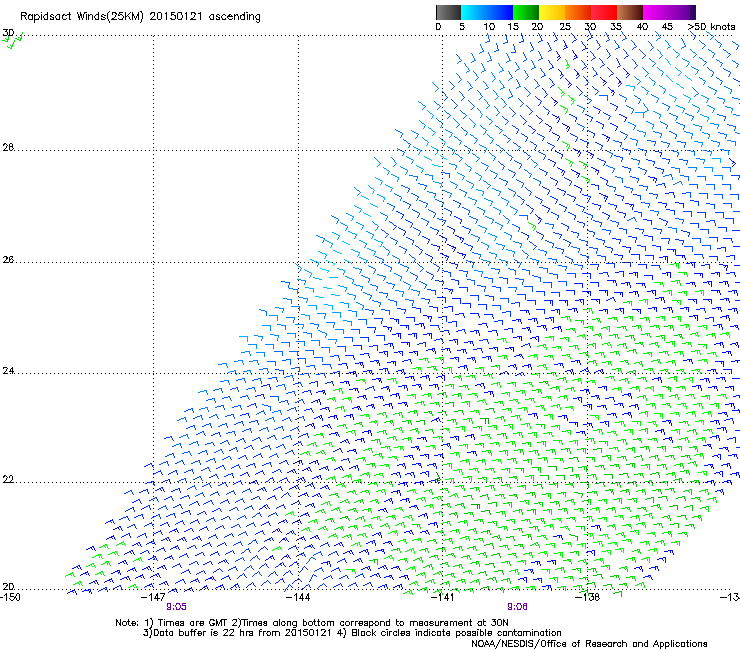Image resolution: width=740 pixels, height=650 pixels.
Task: Select the red 30-35 knots legend swatch
Action: click(x=604, y=12)
